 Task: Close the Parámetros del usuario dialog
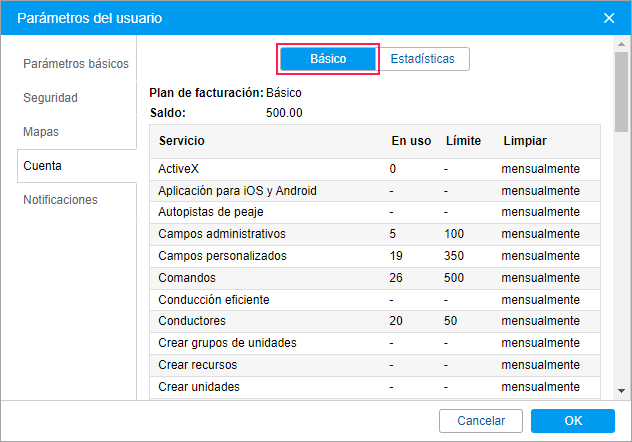[x=610, y=18]
